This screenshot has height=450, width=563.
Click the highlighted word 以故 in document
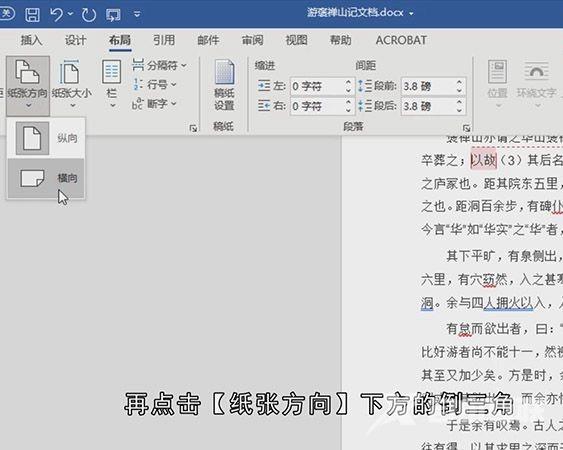point(484,160)
